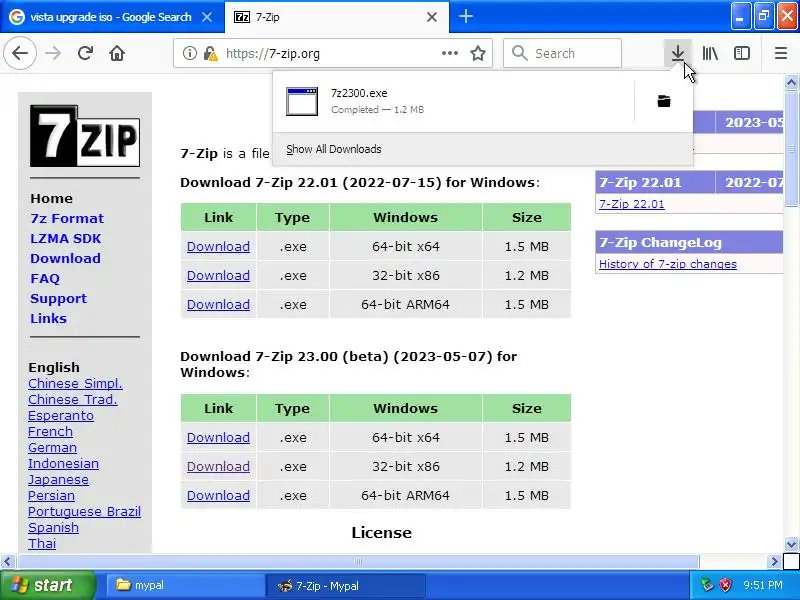This screenshot has width=800, height=600.
Task: Switch language to Portuguese Brazil
Action: click(x=84, y=512)
